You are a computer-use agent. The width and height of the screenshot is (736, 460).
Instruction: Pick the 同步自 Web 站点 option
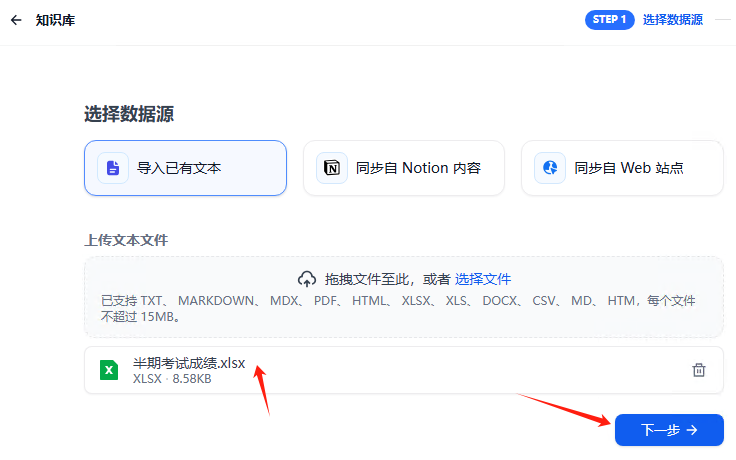pyautogui.click(x=622, y=168)
